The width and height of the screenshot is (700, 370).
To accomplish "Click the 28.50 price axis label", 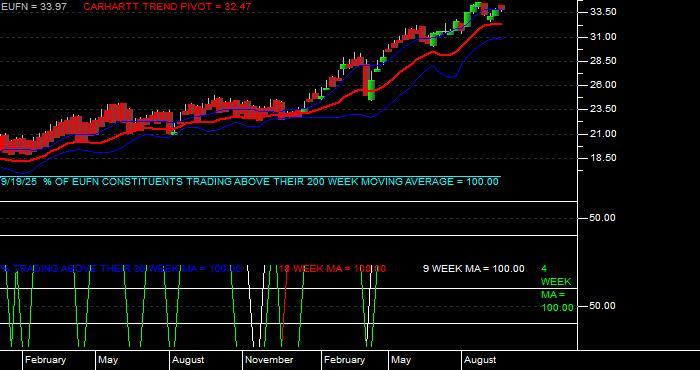I will click(x=603, y=60).
